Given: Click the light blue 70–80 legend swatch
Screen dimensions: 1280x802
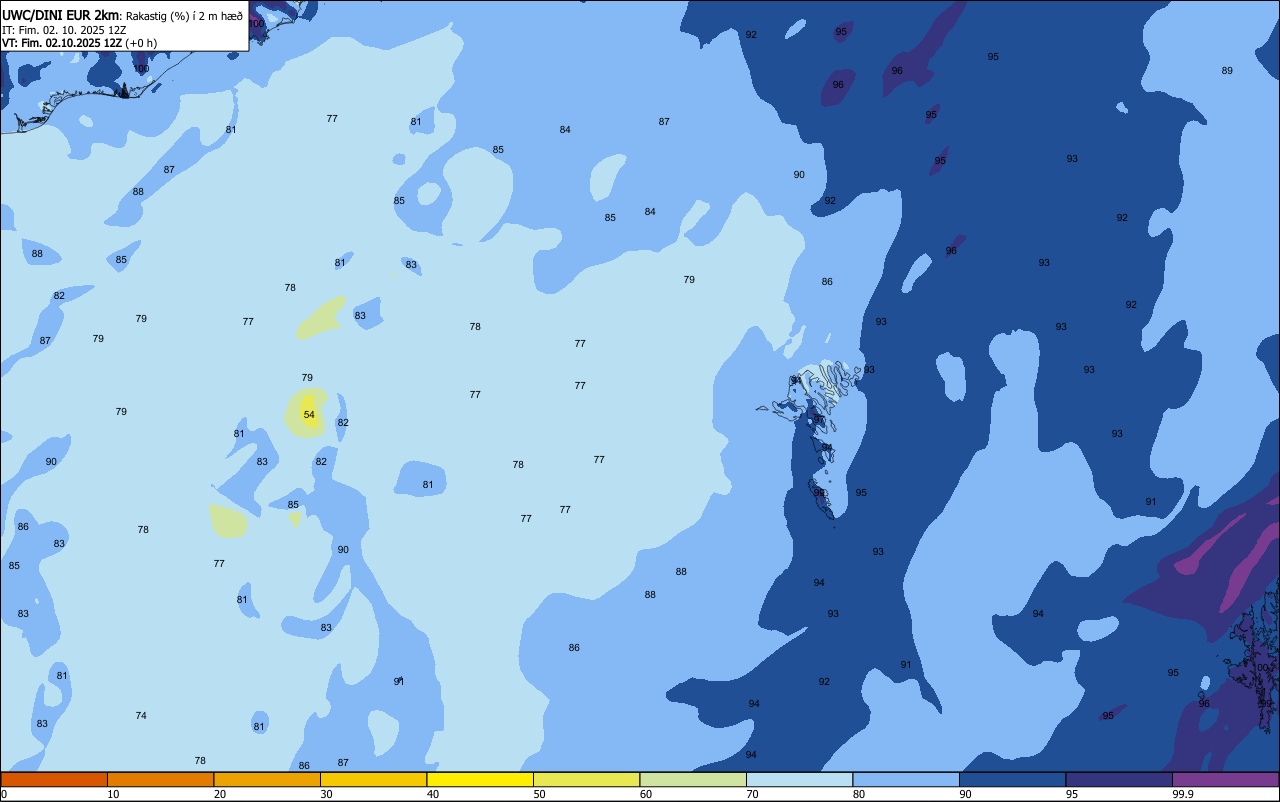Looking at the screenshot, I should 799,779.
